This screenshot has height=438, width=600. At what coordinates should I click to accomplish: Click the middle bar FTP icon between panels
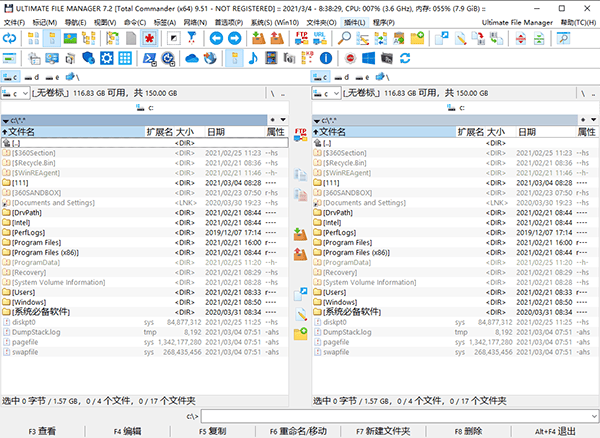300,135
